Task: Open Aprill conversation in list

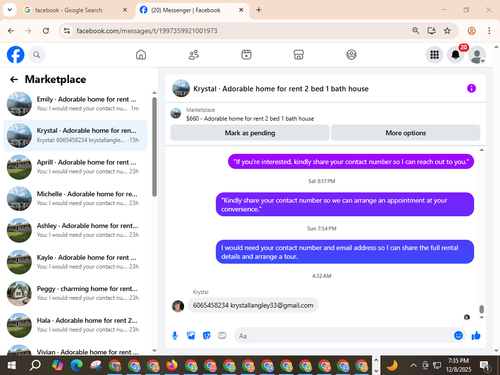Action: tap(76, 167)
